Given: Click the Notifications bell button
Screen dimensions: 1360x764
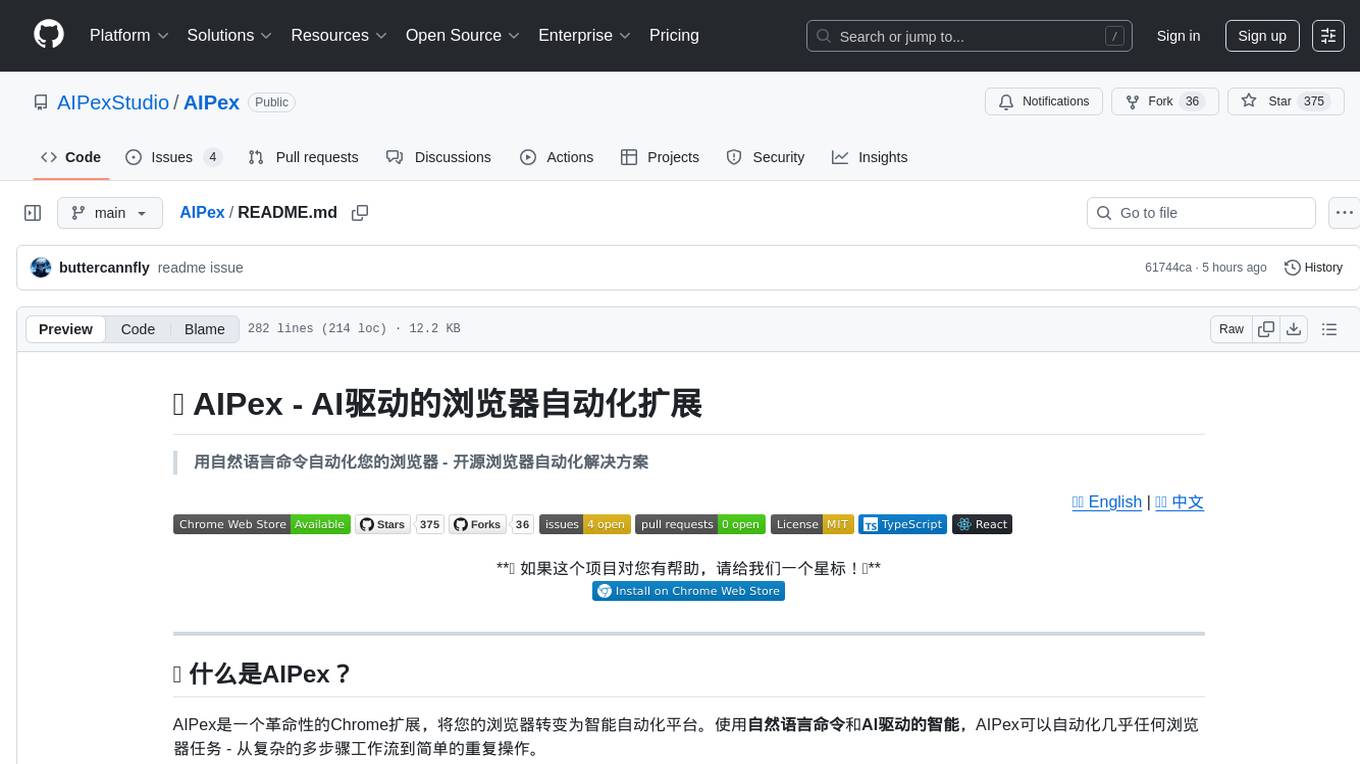Looking at the screenshot, I should point(1044,102).
